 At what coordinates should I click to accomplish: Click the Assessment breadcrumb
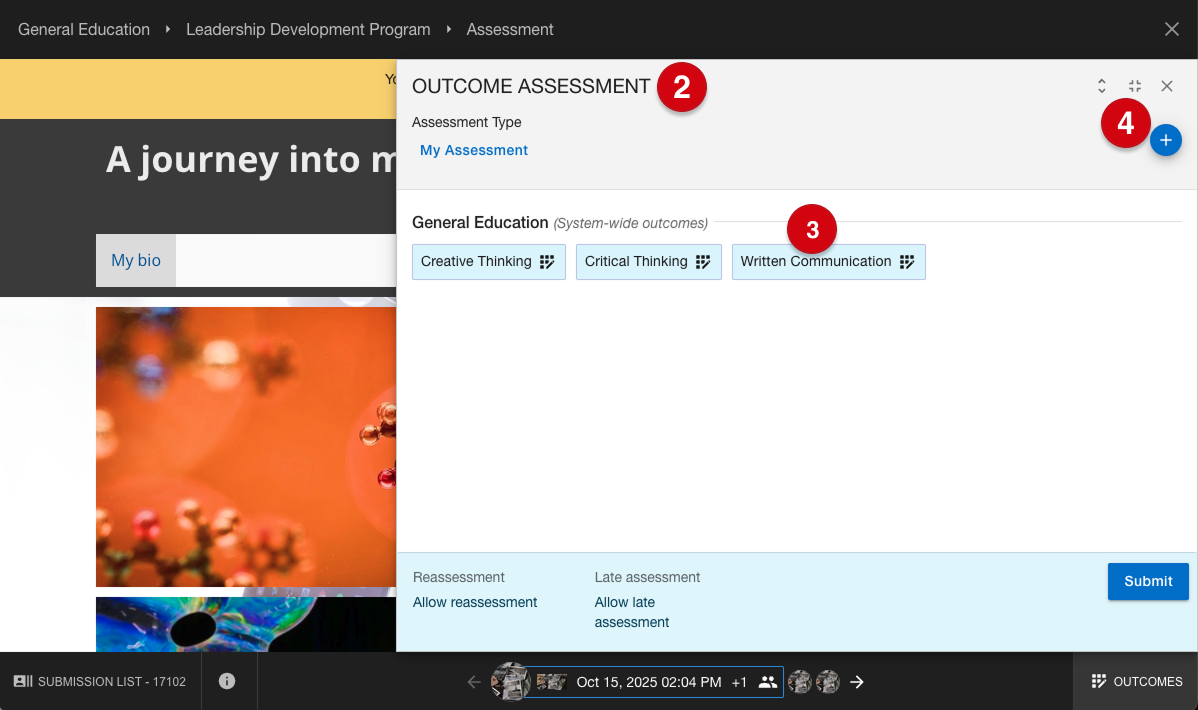point(510,29)
